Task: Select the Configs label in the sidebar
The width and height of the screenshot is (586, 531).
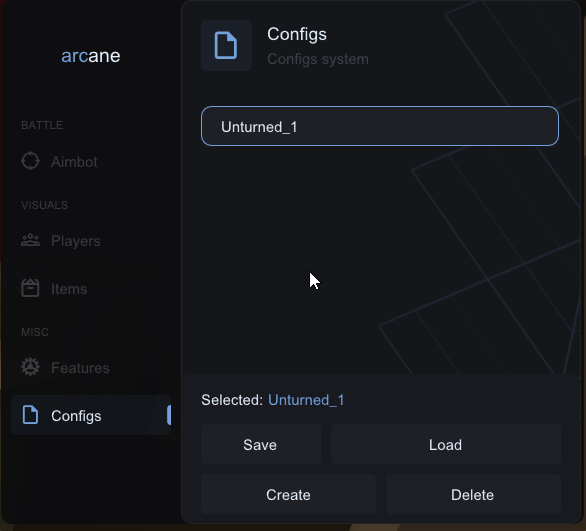Action: point(76,416)
